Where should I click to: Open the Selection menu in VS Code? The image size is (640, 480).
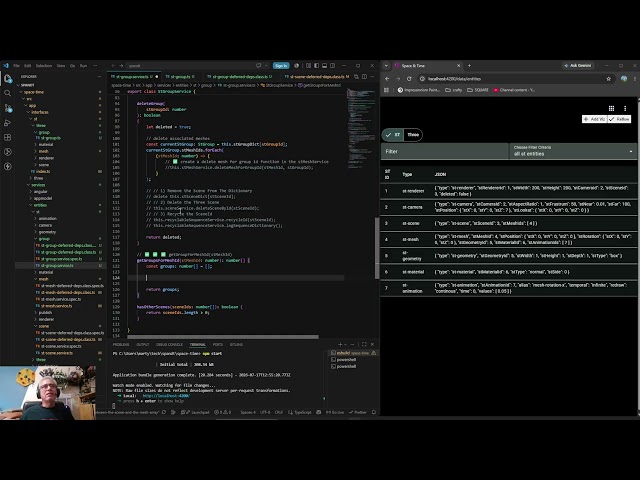44,66
